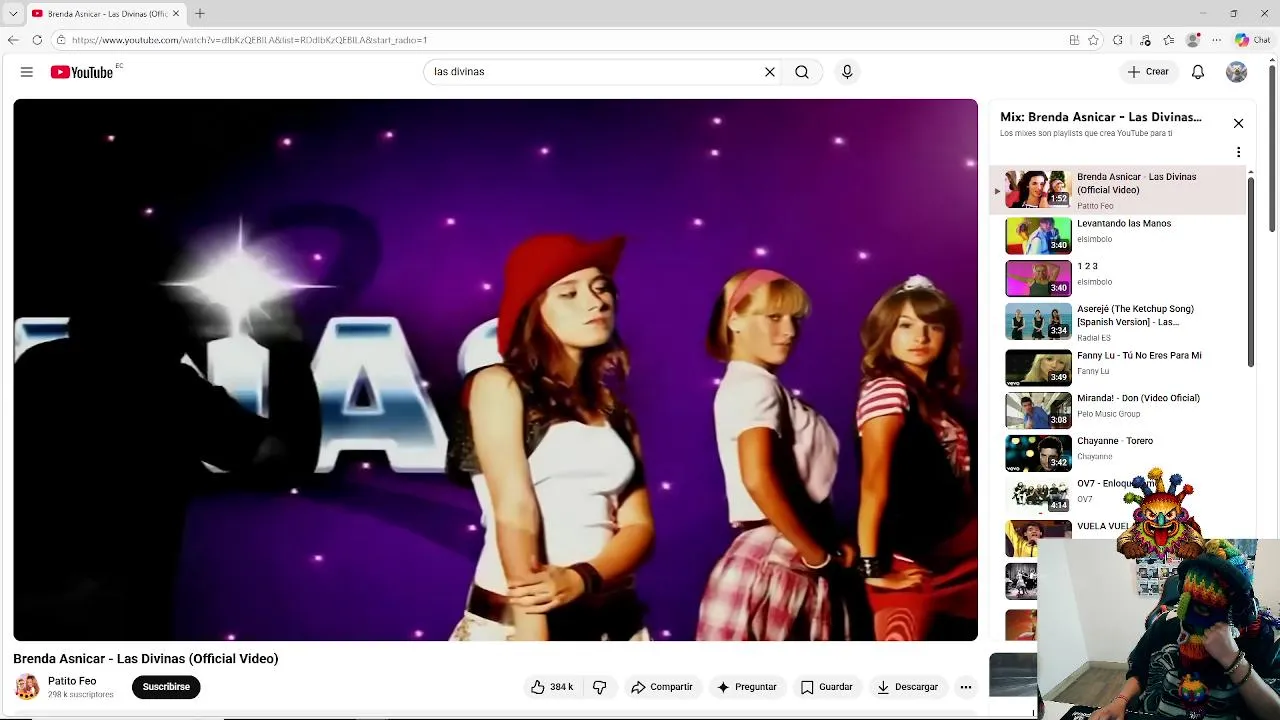Viewport: 1280px width, 720px height.
Task: Close the Mix playlist panel
Action: (x=1238, y=123)
